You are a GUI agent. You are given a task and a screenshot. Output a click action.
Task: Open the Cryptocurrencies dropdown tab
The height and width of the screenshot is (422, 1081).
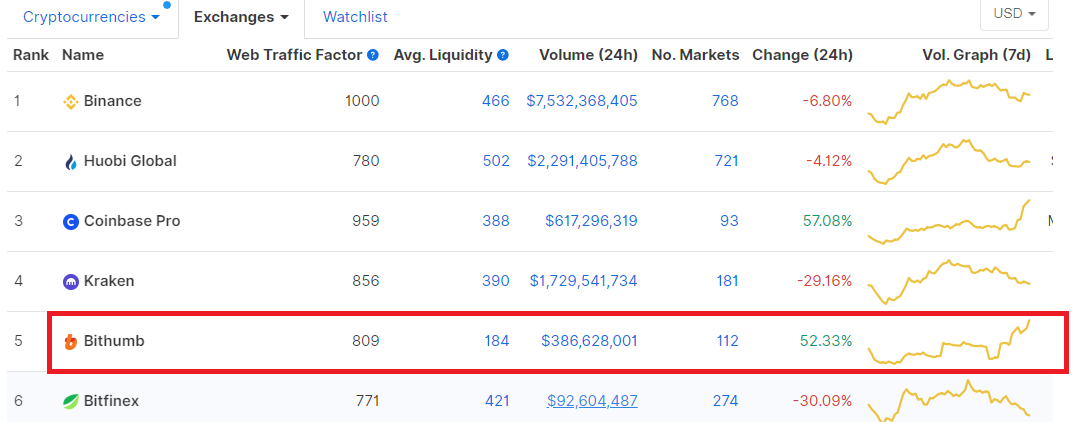(92, 17)
